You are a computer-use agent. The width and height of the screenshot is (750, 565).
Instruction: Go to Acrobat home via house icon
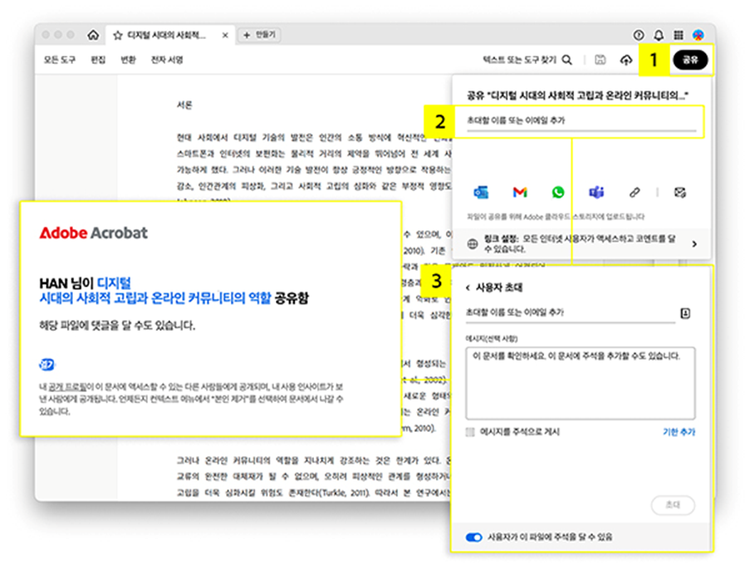(x=93, y=35)
